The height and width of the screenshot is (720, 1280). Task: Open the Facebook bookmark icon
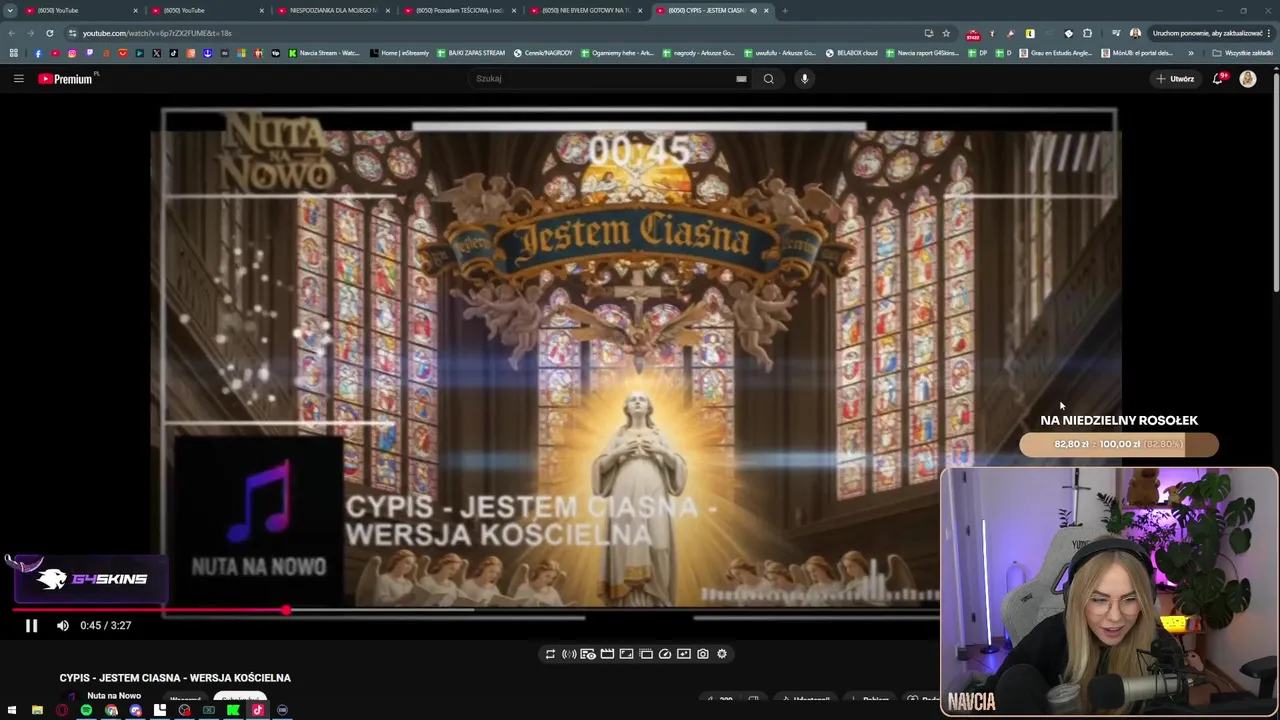click(x=38, y=53)
